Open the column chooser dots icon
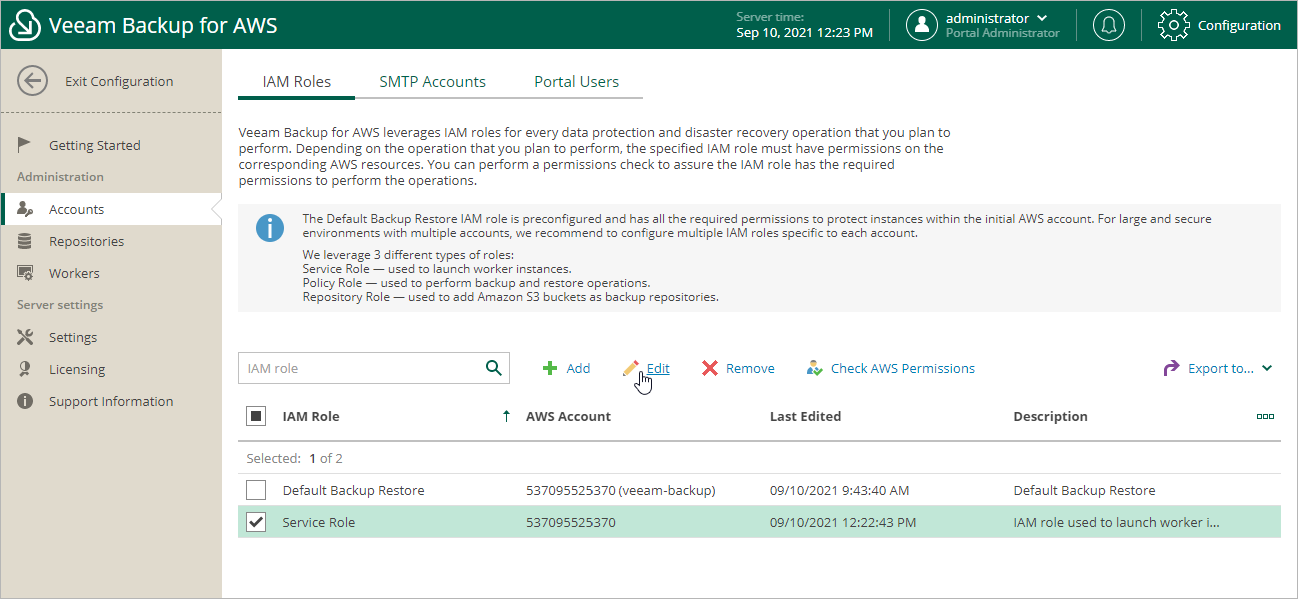1298x599 pixels. (1265, 416)
